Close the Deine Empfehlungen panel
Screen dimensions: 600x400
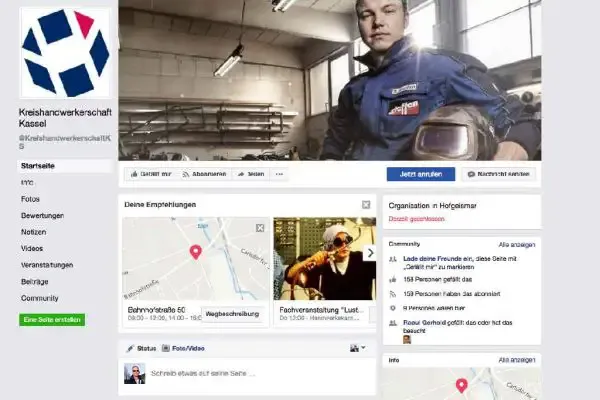366,205
